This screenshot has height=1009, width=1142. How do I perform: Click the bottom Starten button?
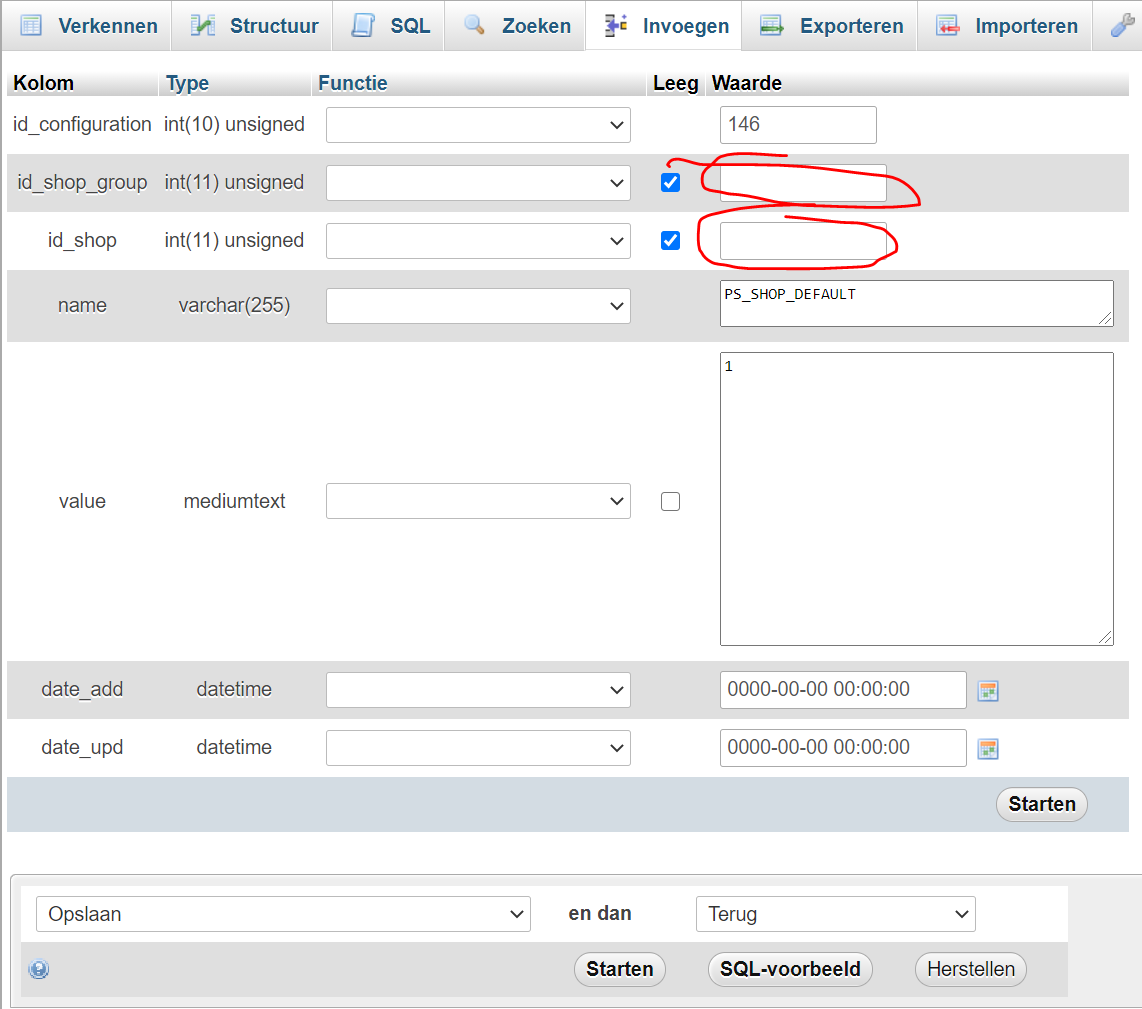click(620, 970)
